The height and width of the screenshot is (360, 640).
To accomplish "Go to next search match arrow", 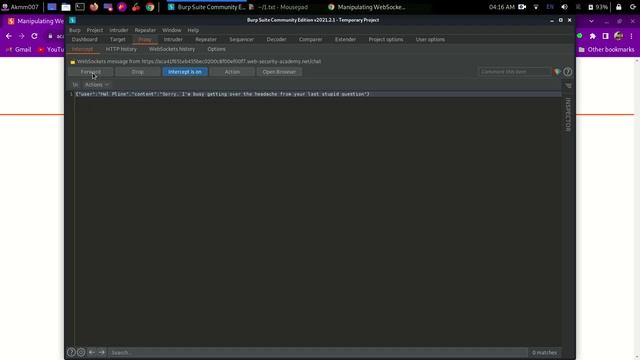I will (102, 352).
